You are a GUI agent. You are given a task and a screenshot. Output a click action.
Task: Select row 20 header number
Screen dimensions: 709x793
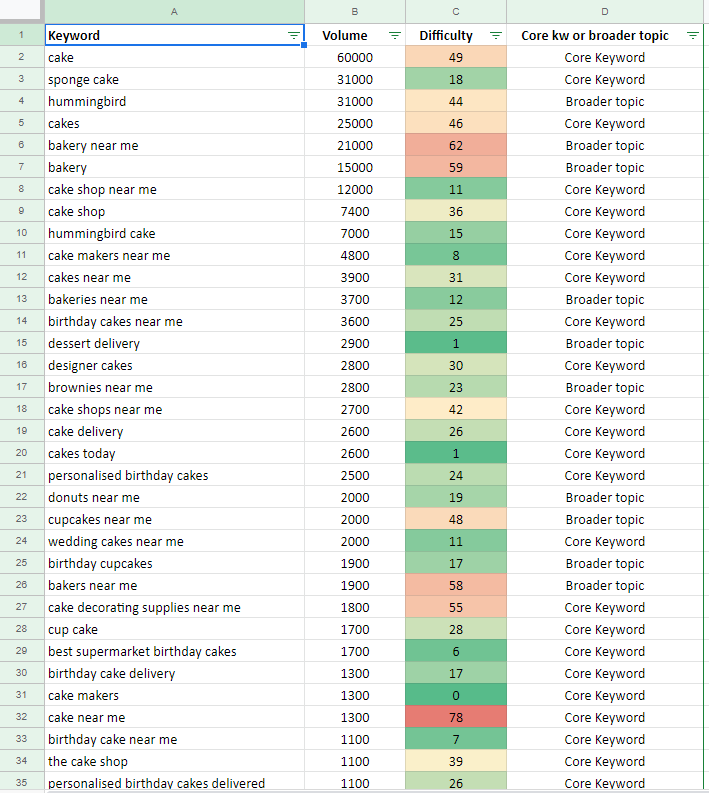tap(22, 453)
